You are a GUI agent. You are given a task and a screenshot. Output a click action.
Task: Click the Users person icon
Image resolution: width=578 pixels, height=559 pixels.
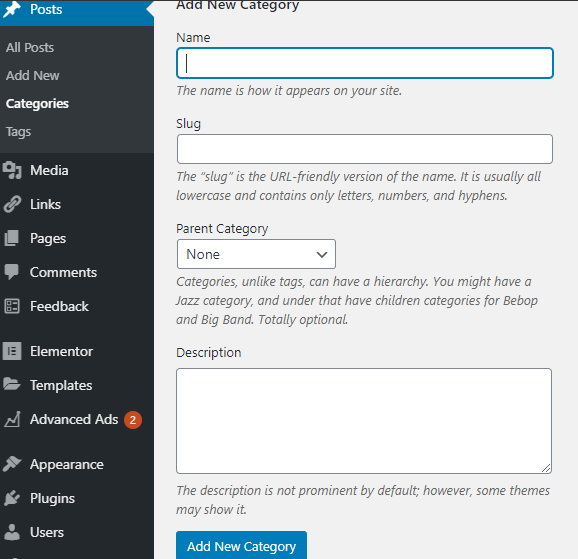click(12, 532)
